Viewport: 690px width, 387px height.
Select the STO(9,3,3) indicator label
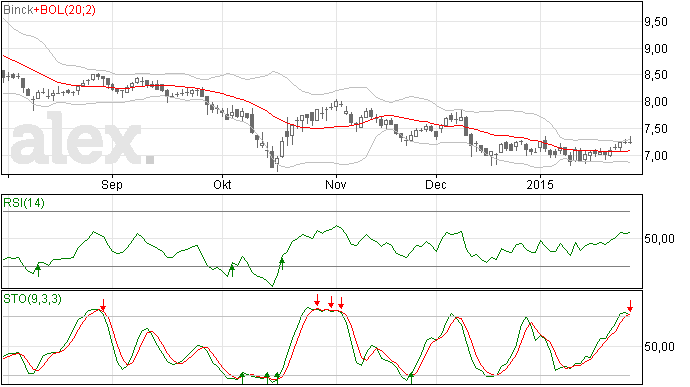[32, 299]
